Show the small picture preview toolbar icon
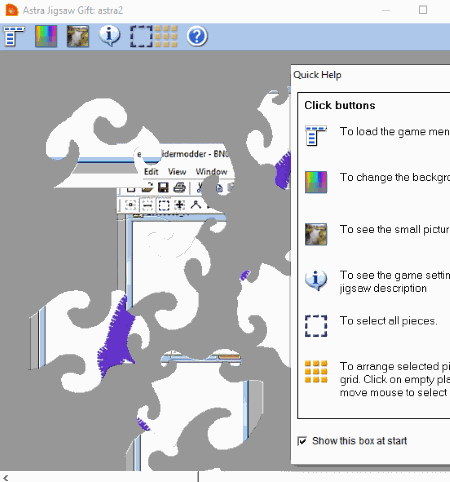The width and height of the screenshot is (450, 482). tap(78, 36)
